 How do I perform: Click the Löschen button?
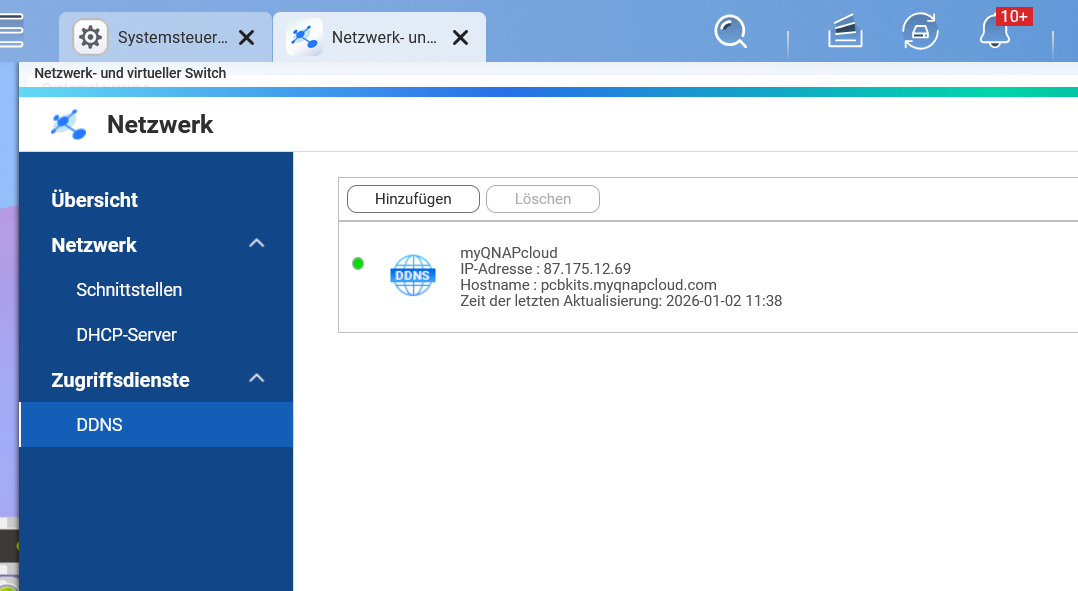click(x=542, y=199)
